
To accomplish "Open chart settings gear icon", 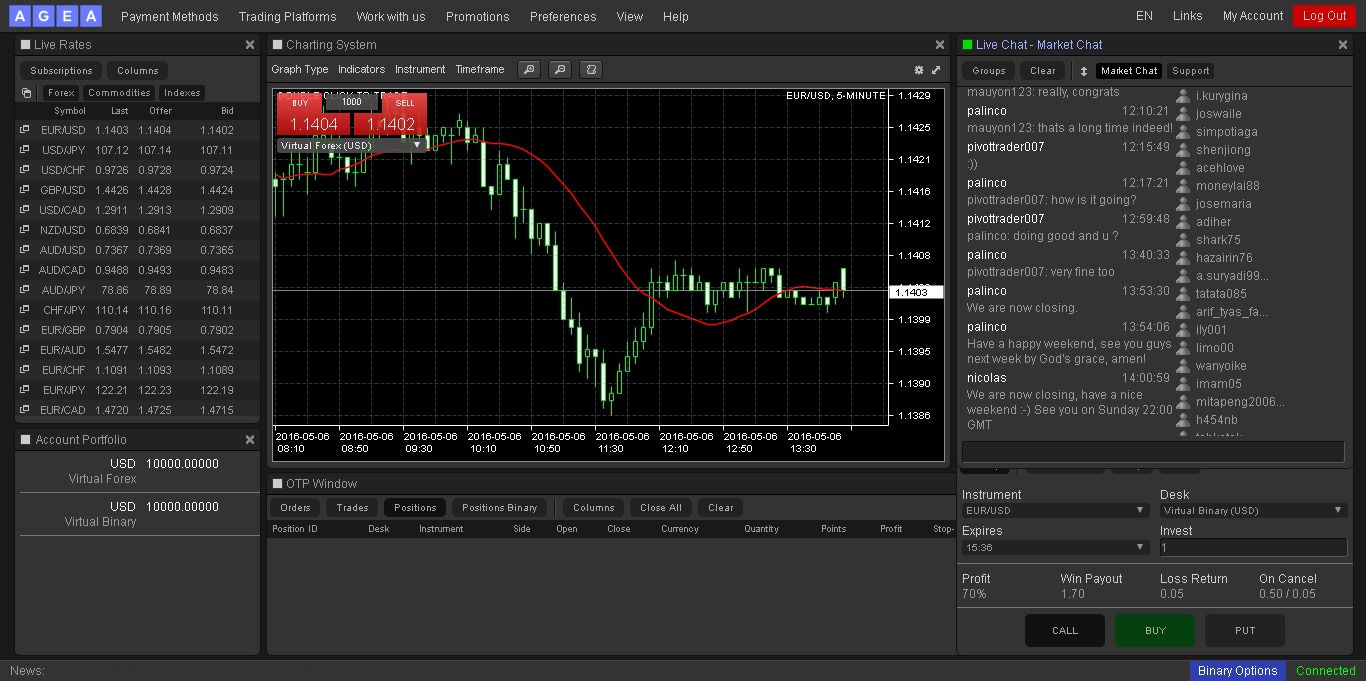I will coord(919,70).
